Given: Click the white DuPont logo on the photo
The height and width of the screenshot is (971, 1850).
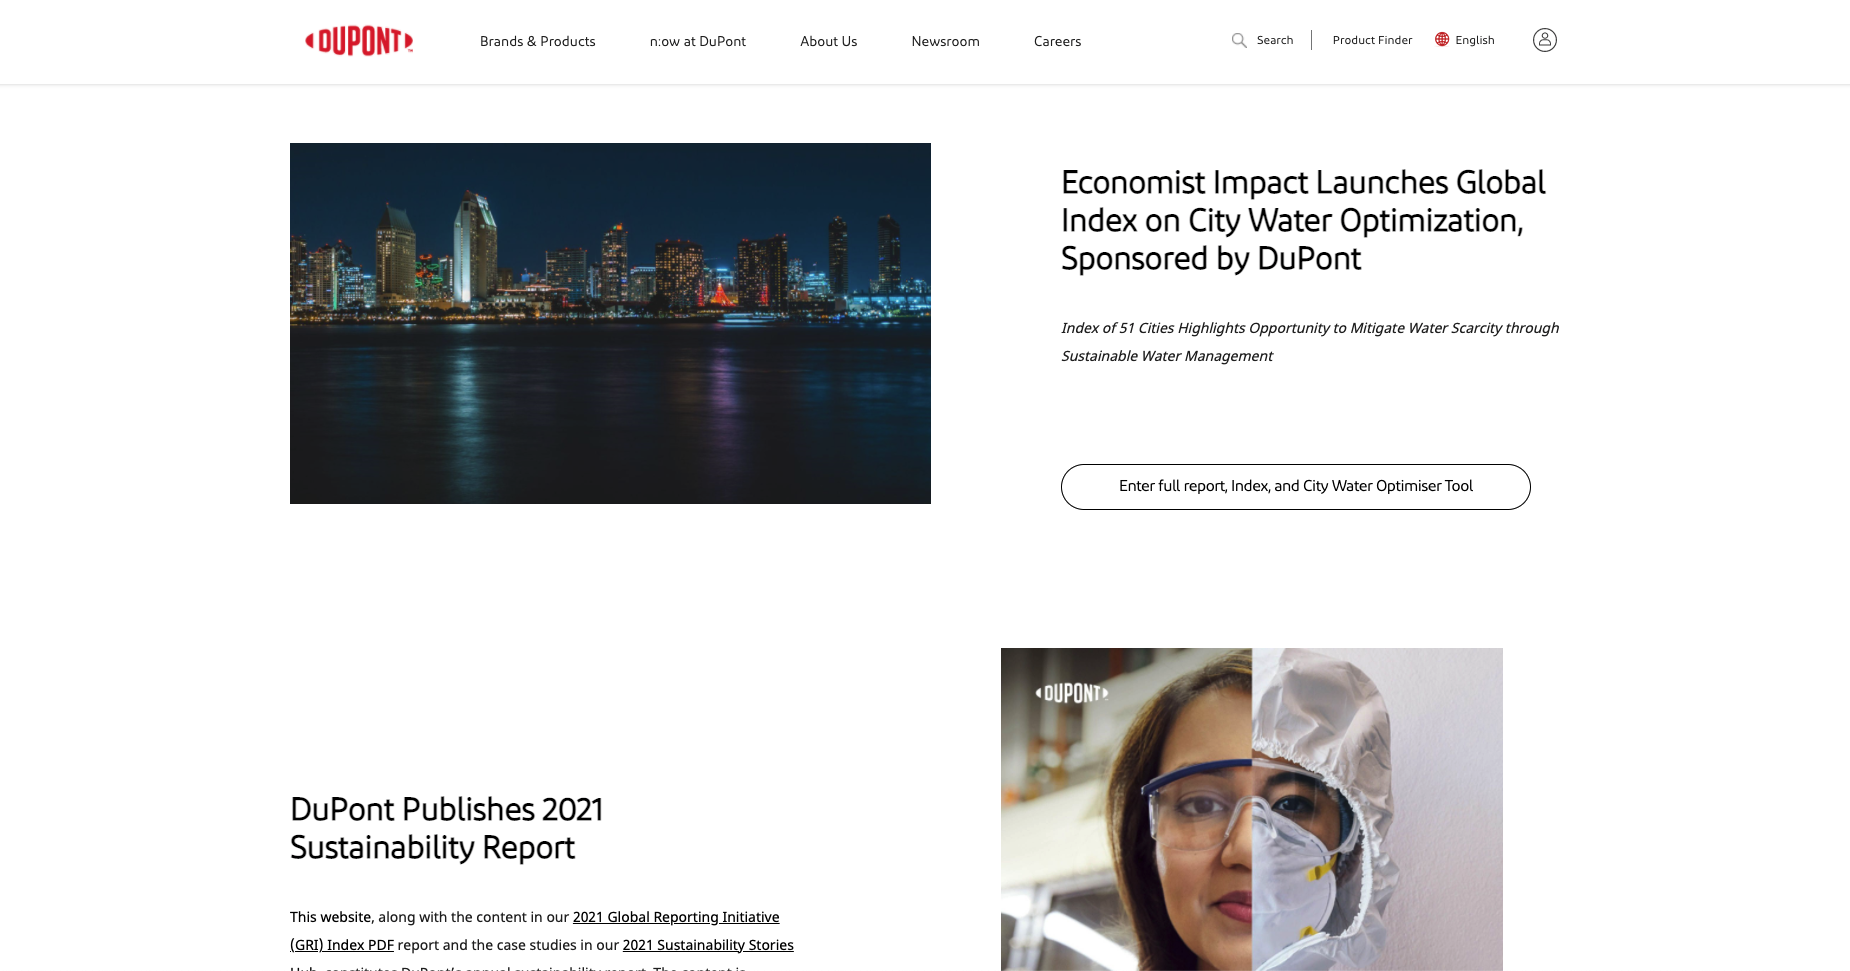Looking at the screenshot, I should click(x=1072, y=693).
